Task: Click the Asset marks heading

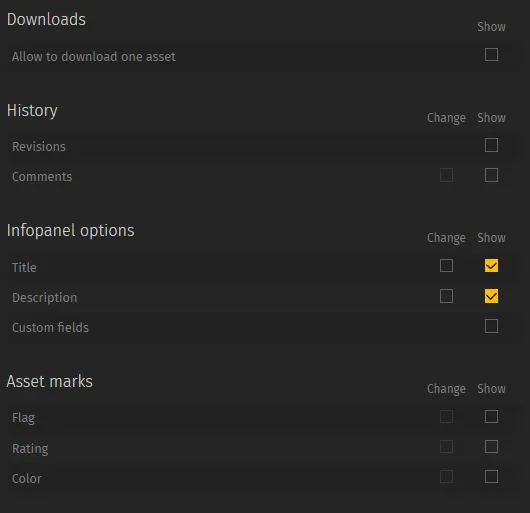Action: click(x=49, y=382)
